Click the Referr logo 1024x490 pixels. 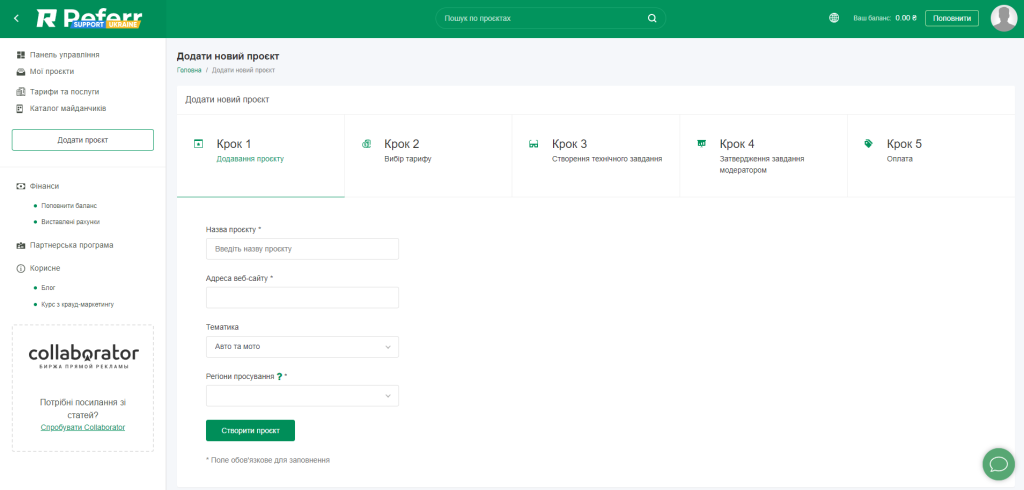89,18
